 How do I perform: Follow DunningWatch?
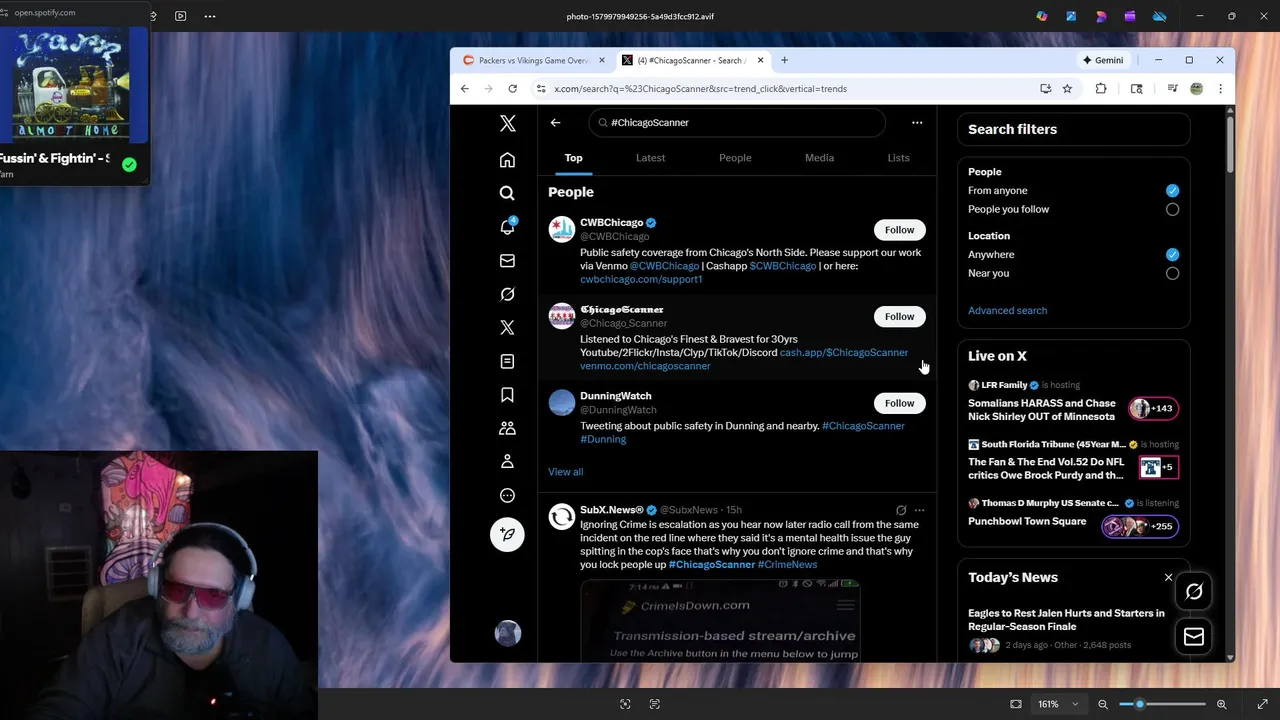click(x=899, y=403)
